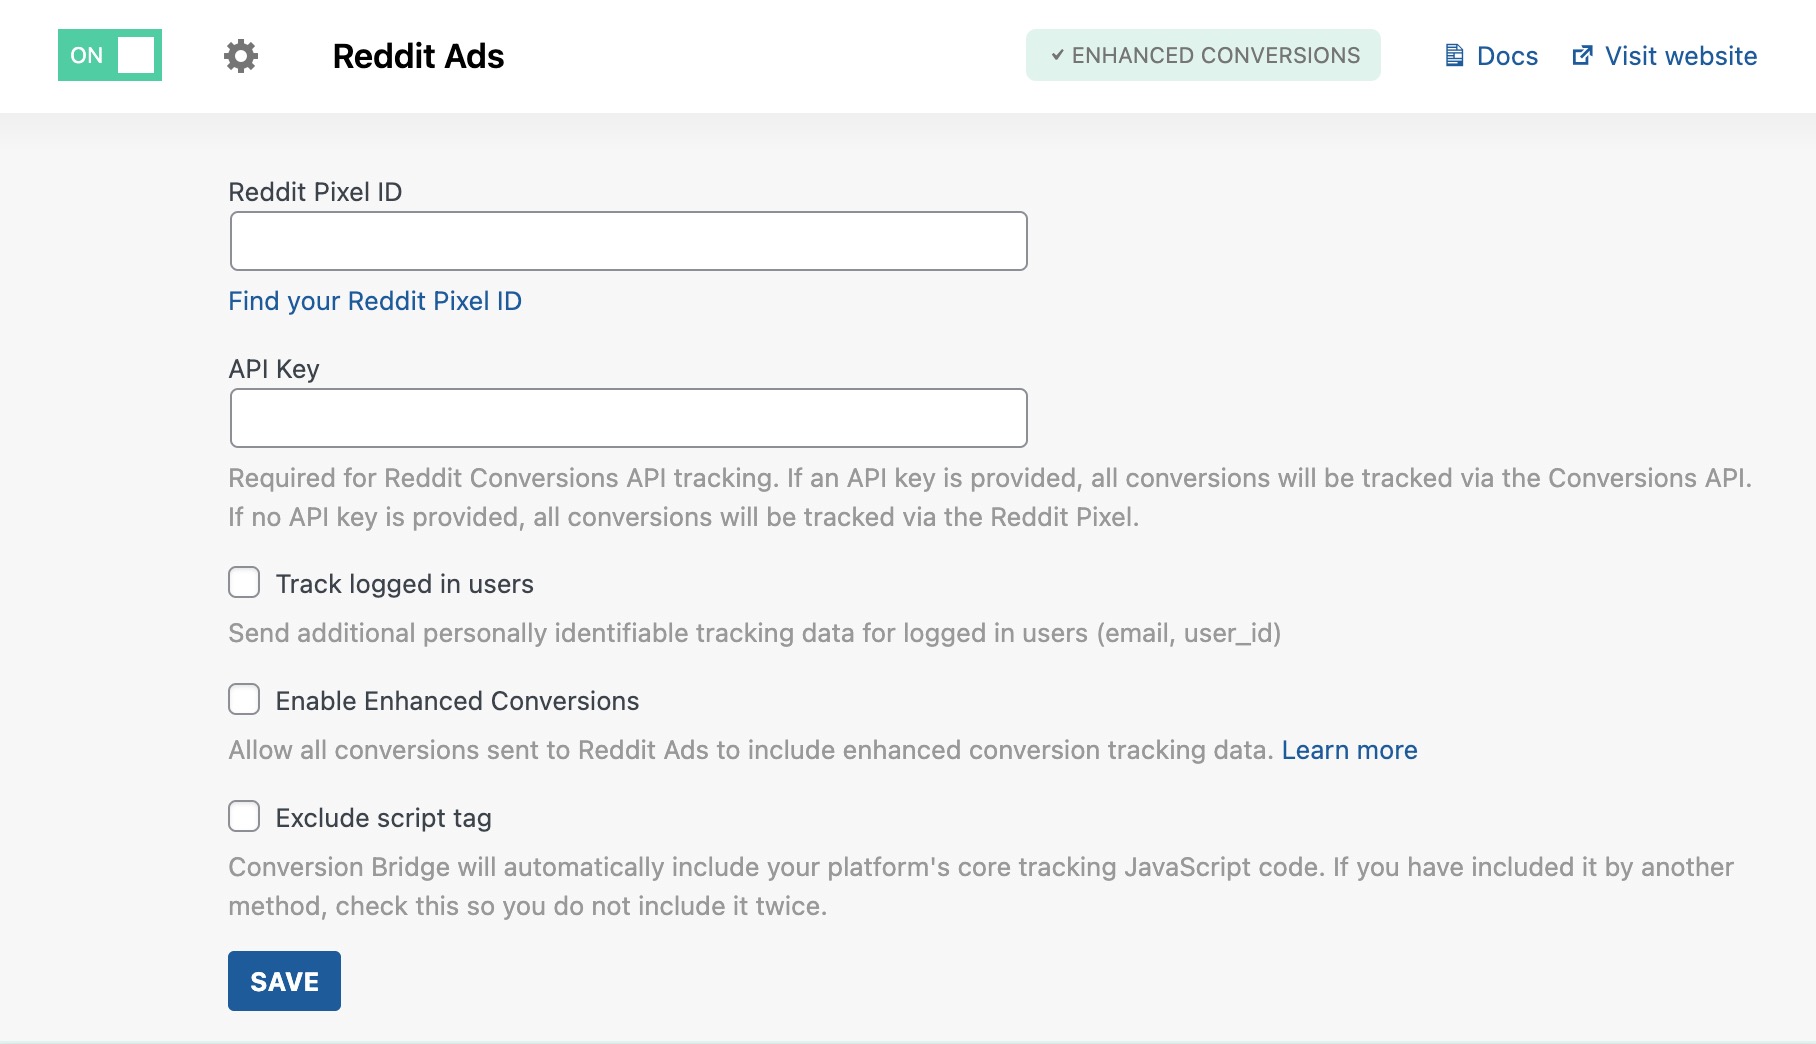Check Enable Enhanced Conversions
1816x1044 pixels.
(x=243, y=700)
